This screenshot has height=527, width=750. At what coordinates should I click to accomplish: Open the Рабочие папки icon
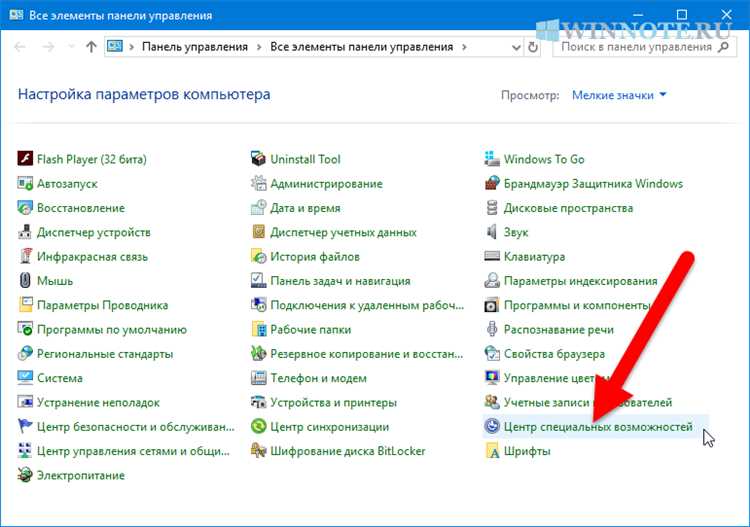pyautogui.click(x=258, y=329)
